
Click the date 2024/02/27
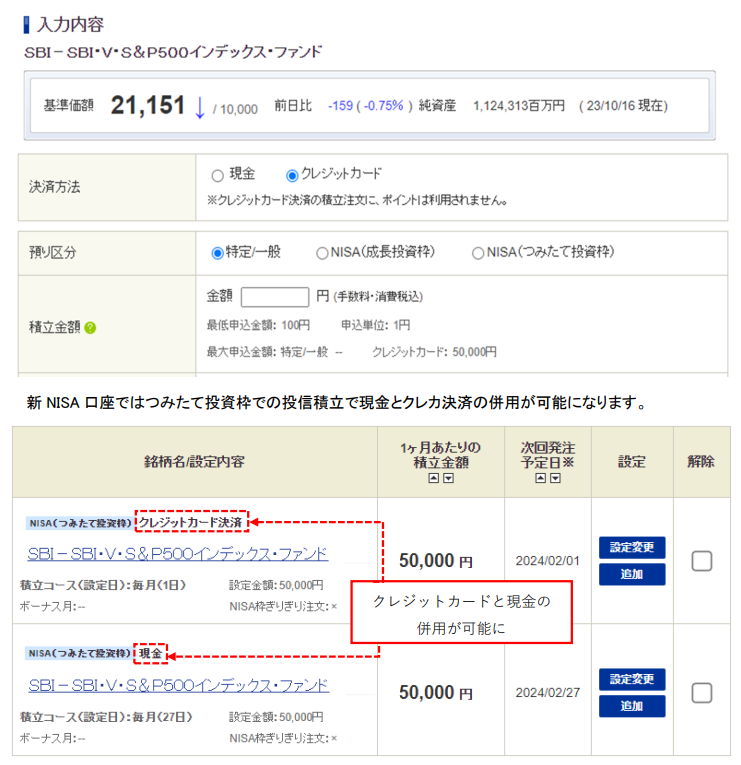548,693
